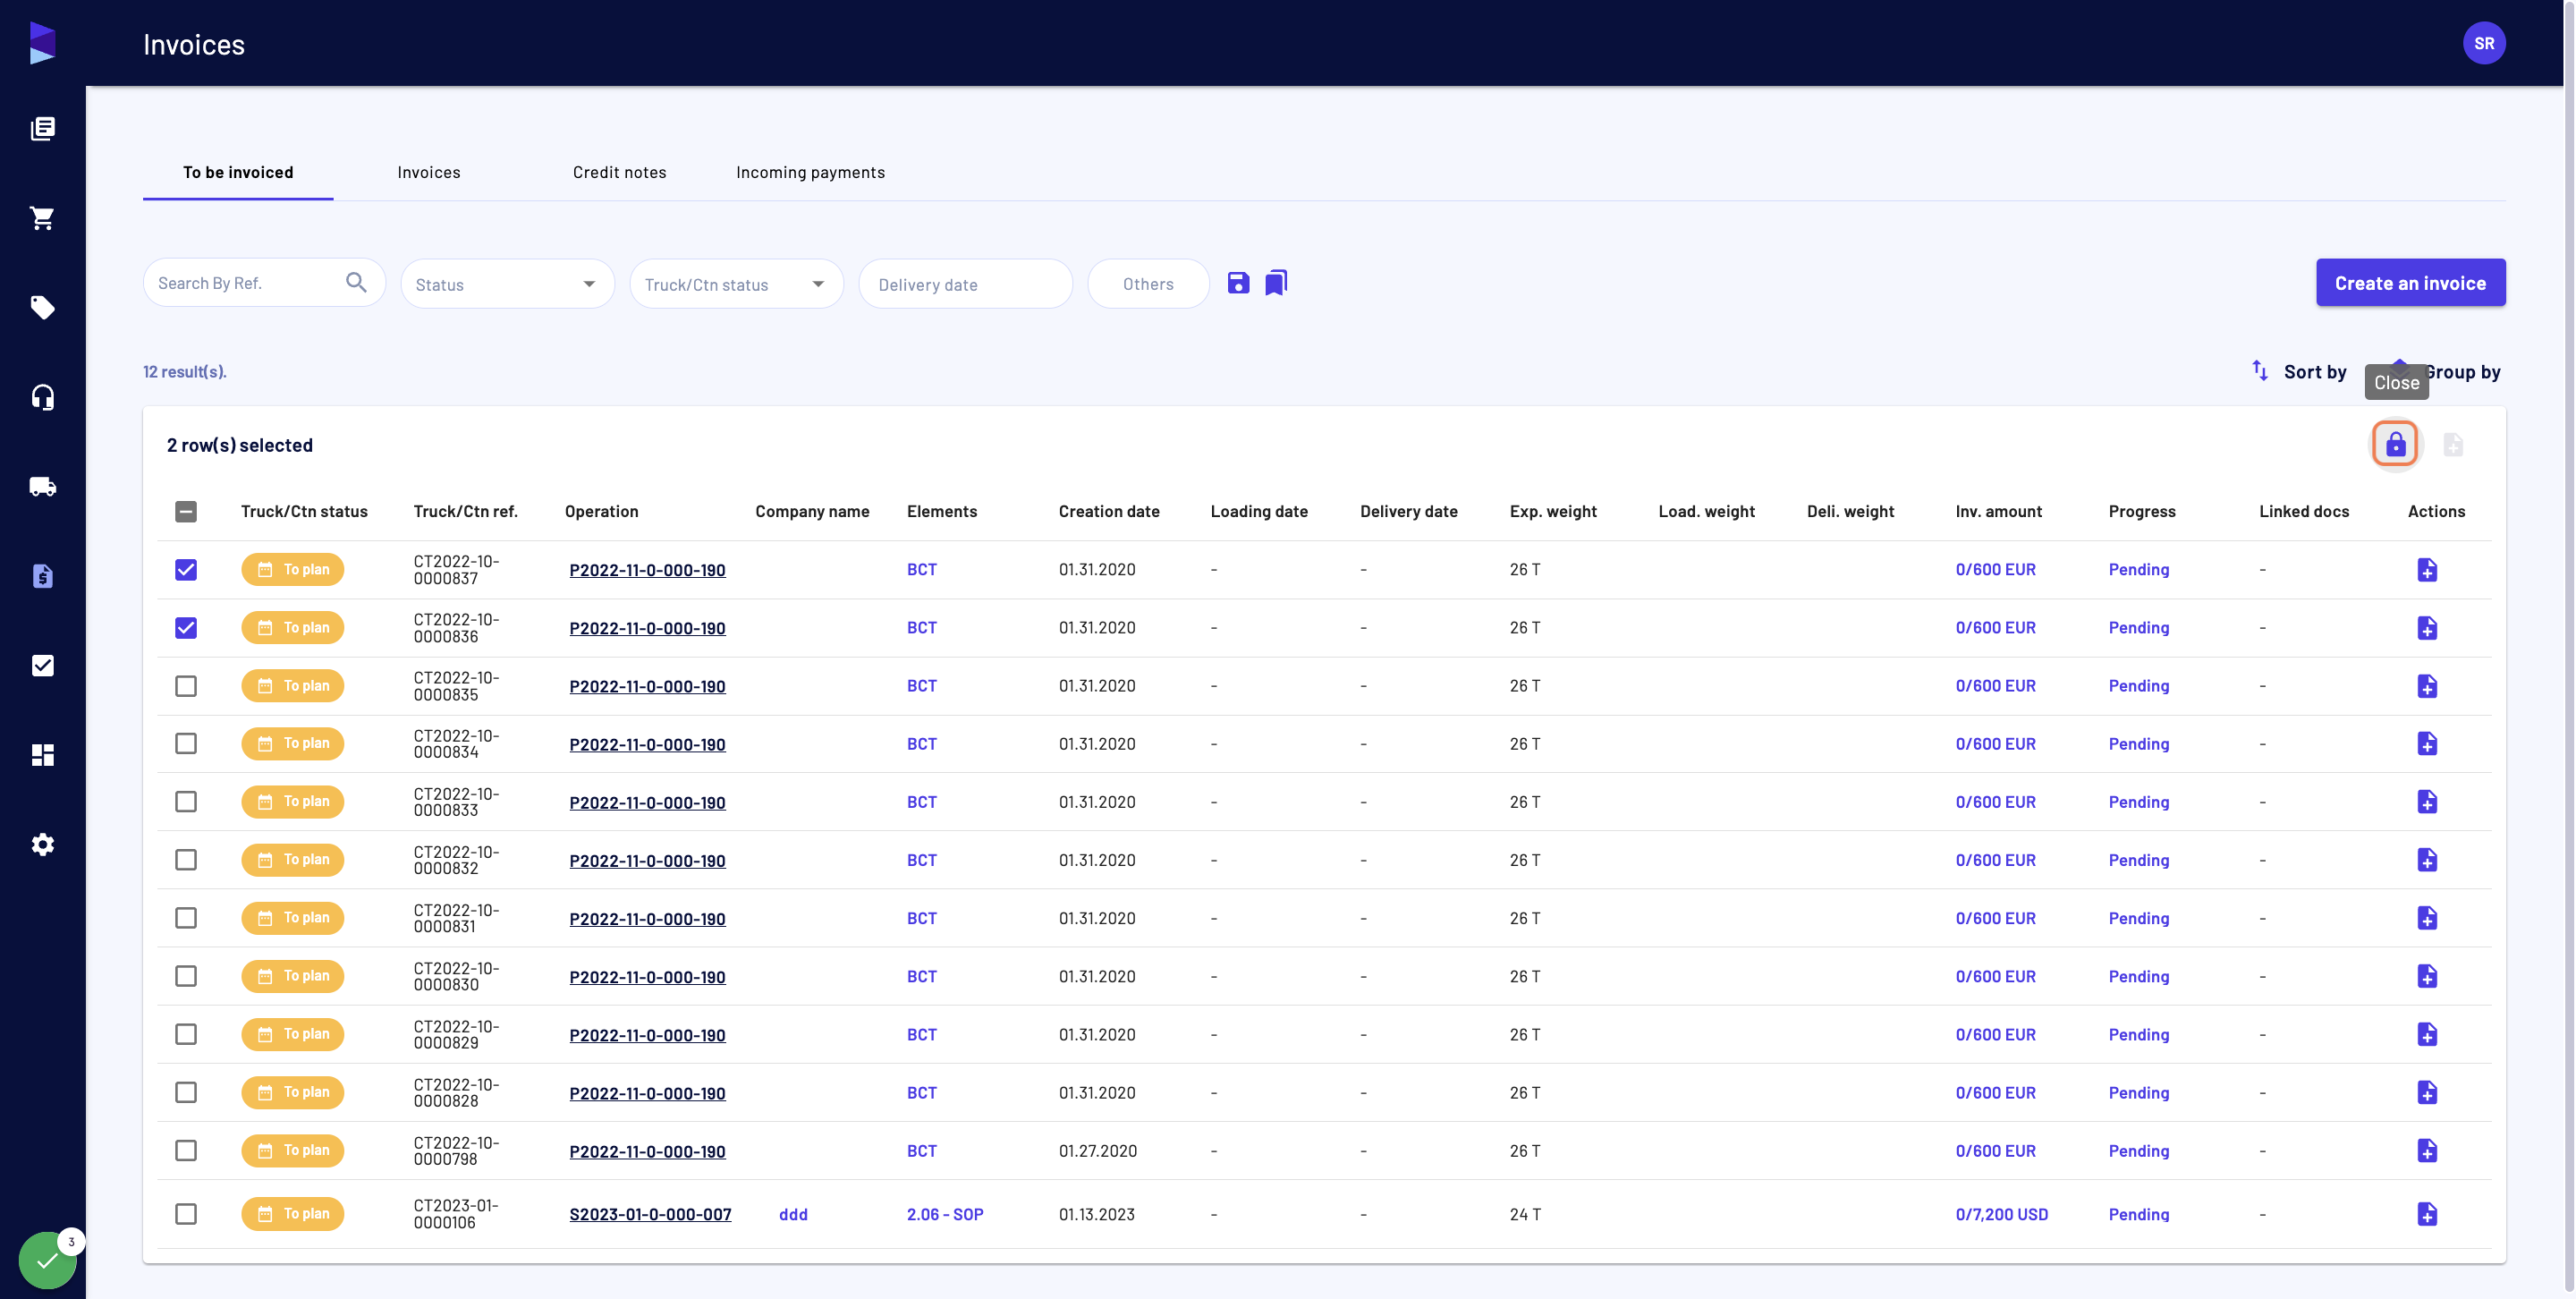Open the Sort by options
Viewport: 2576px width, 1299px height.
pos(2299,372)
